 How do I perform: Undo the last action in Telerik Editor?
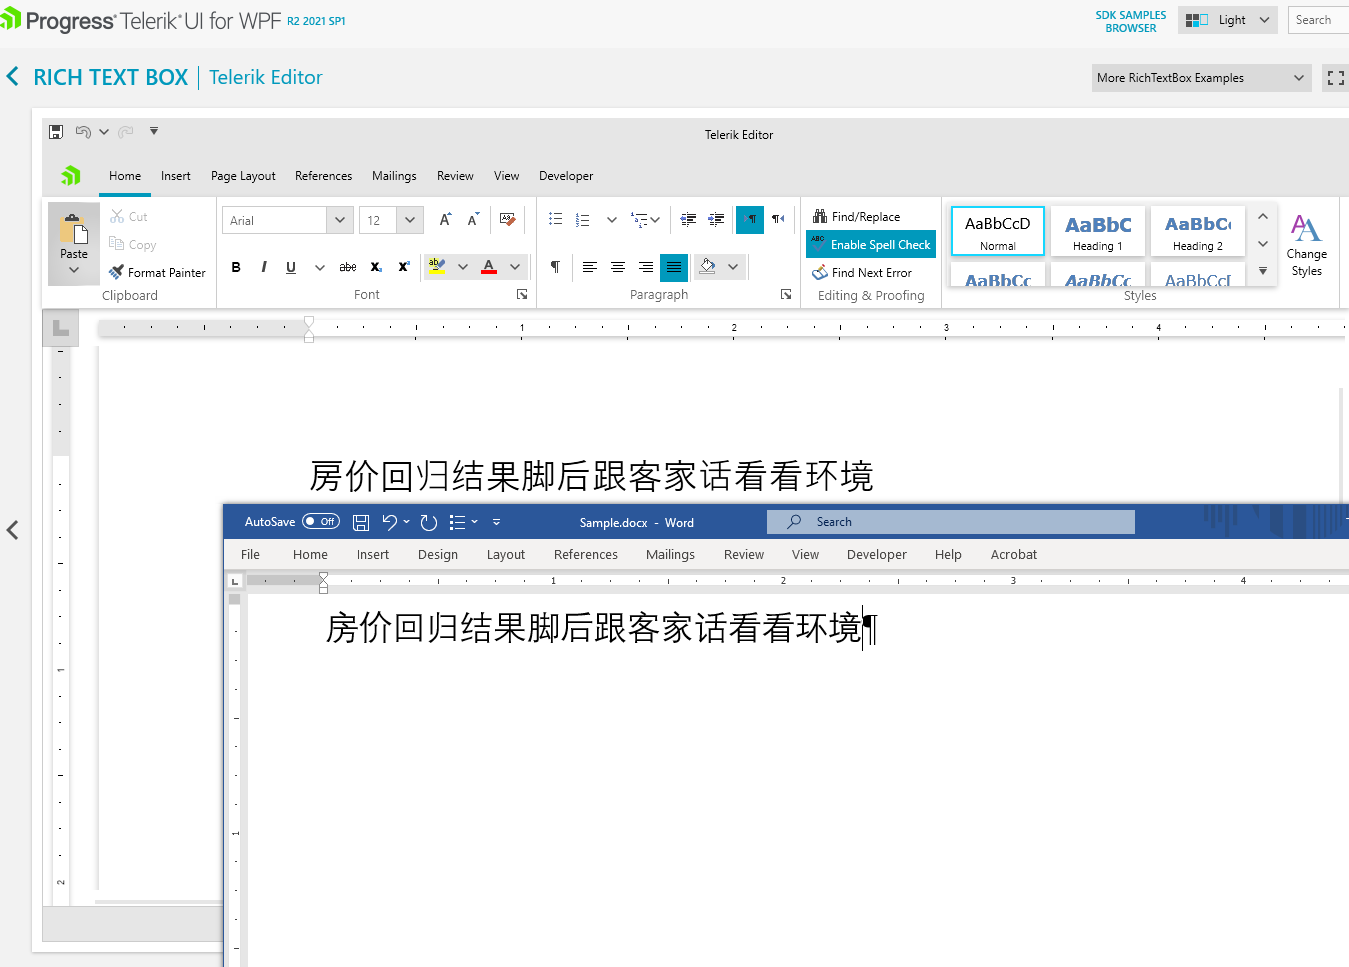[83, 132]
